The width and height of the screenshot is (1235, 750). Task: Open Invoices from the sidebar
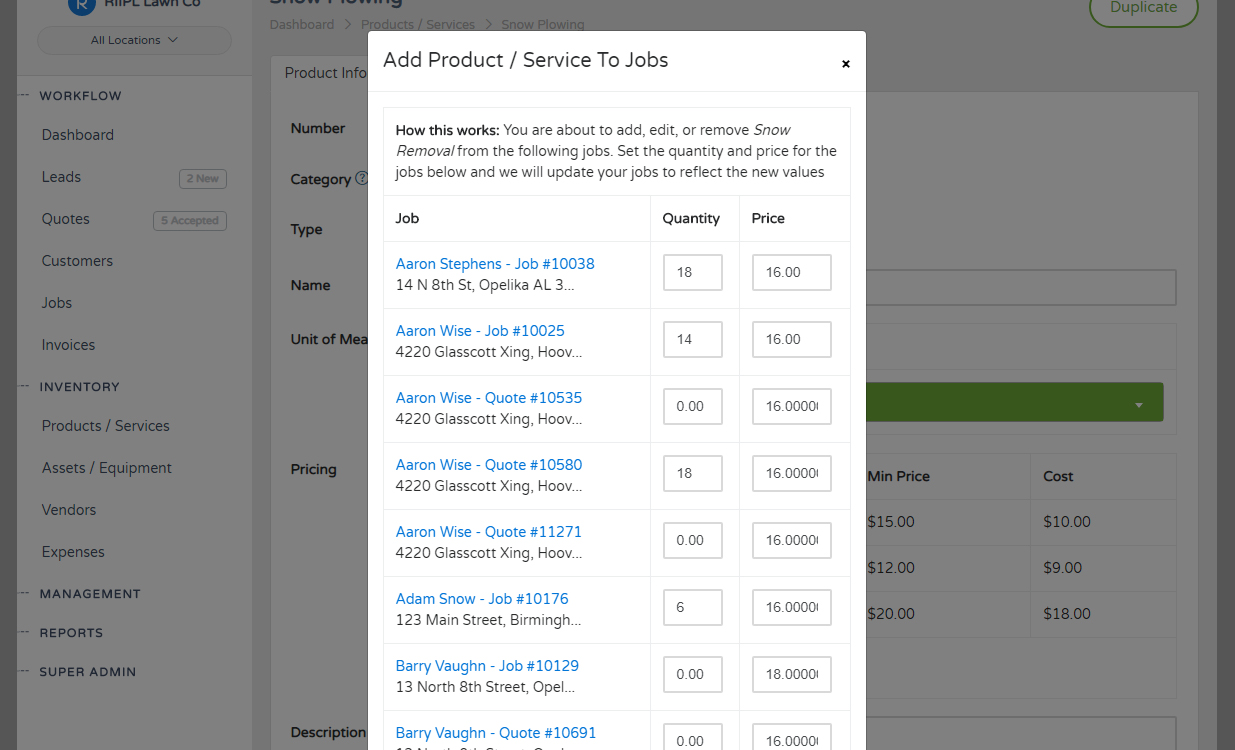click(x=68, y=344)
